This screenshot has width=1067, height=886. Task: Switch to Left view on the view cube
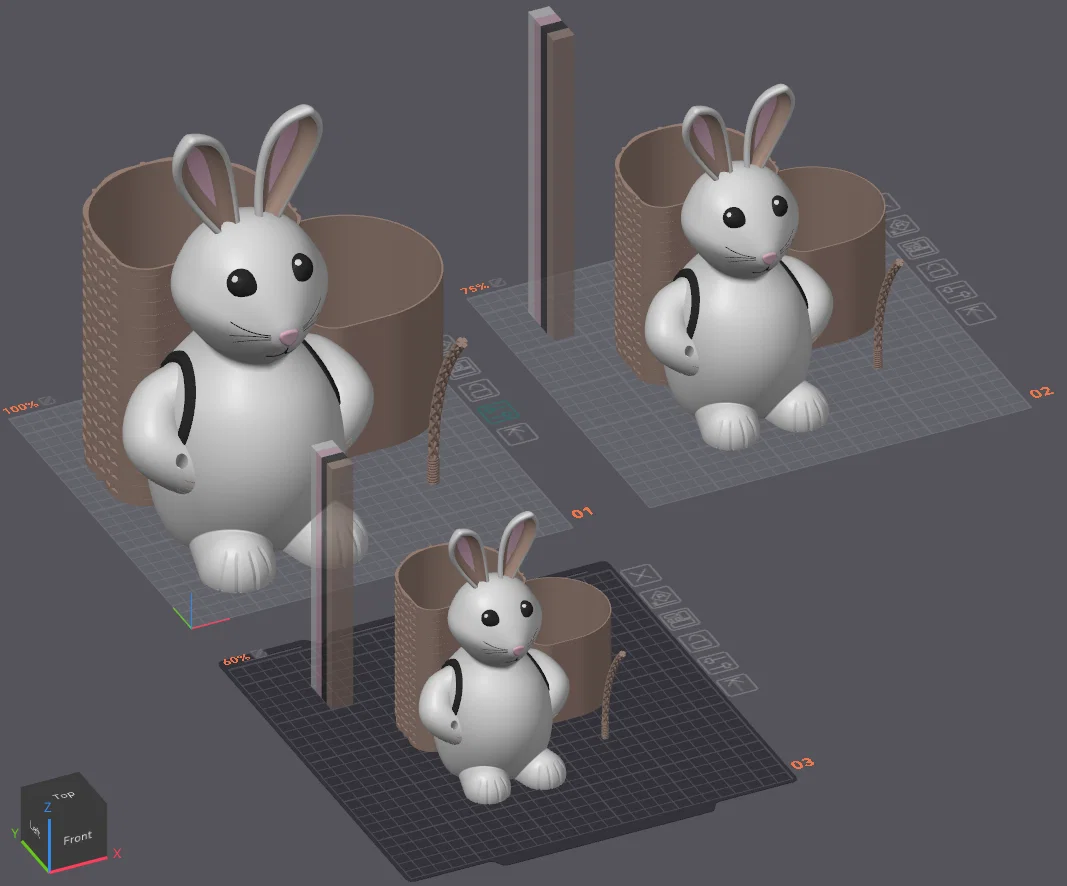(x=35, y=828)
